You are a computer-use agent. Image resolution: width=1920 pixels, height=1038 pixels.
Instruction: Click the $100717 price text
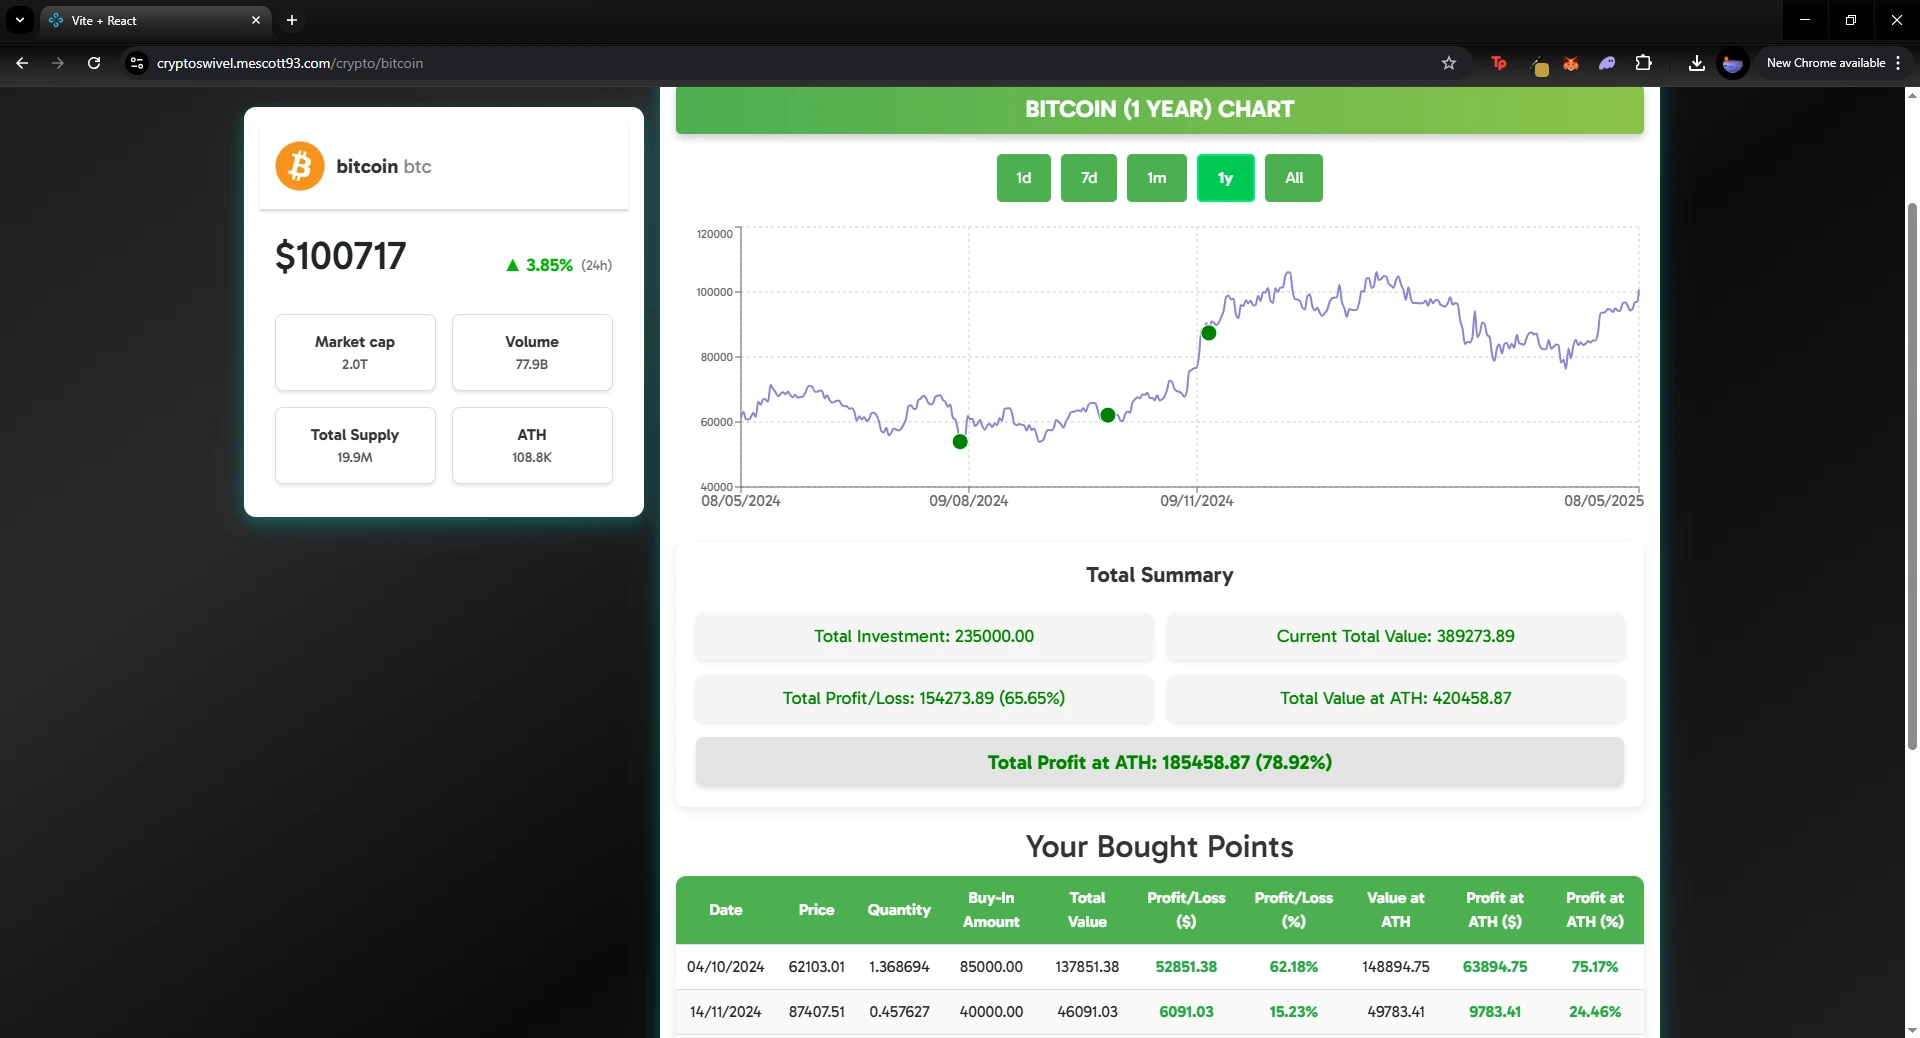[341, 256]
